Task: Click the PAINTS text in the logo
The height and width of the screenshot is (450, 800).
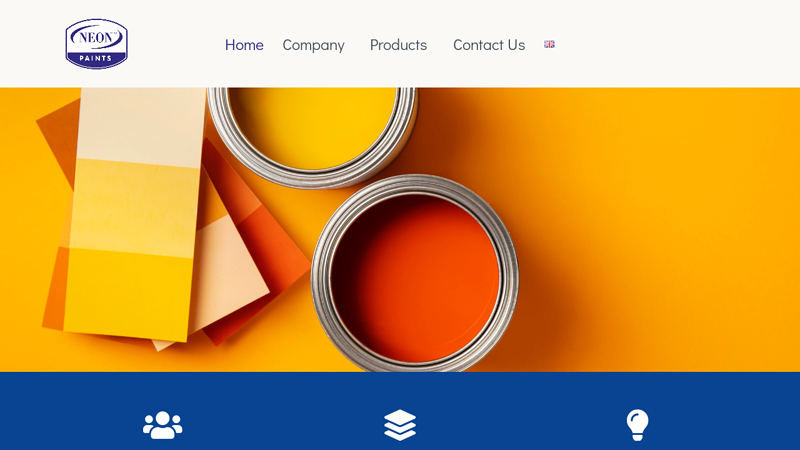Action: 95,59
